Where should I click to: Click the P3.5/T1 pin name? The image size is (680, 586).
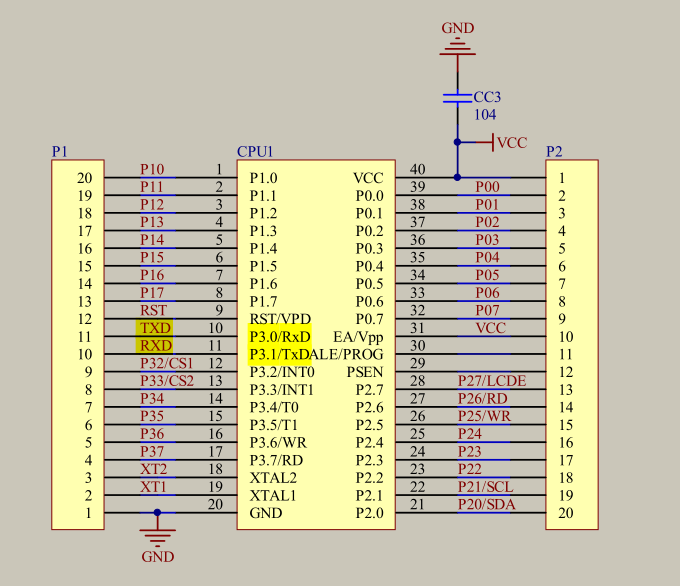click(273, 425)
